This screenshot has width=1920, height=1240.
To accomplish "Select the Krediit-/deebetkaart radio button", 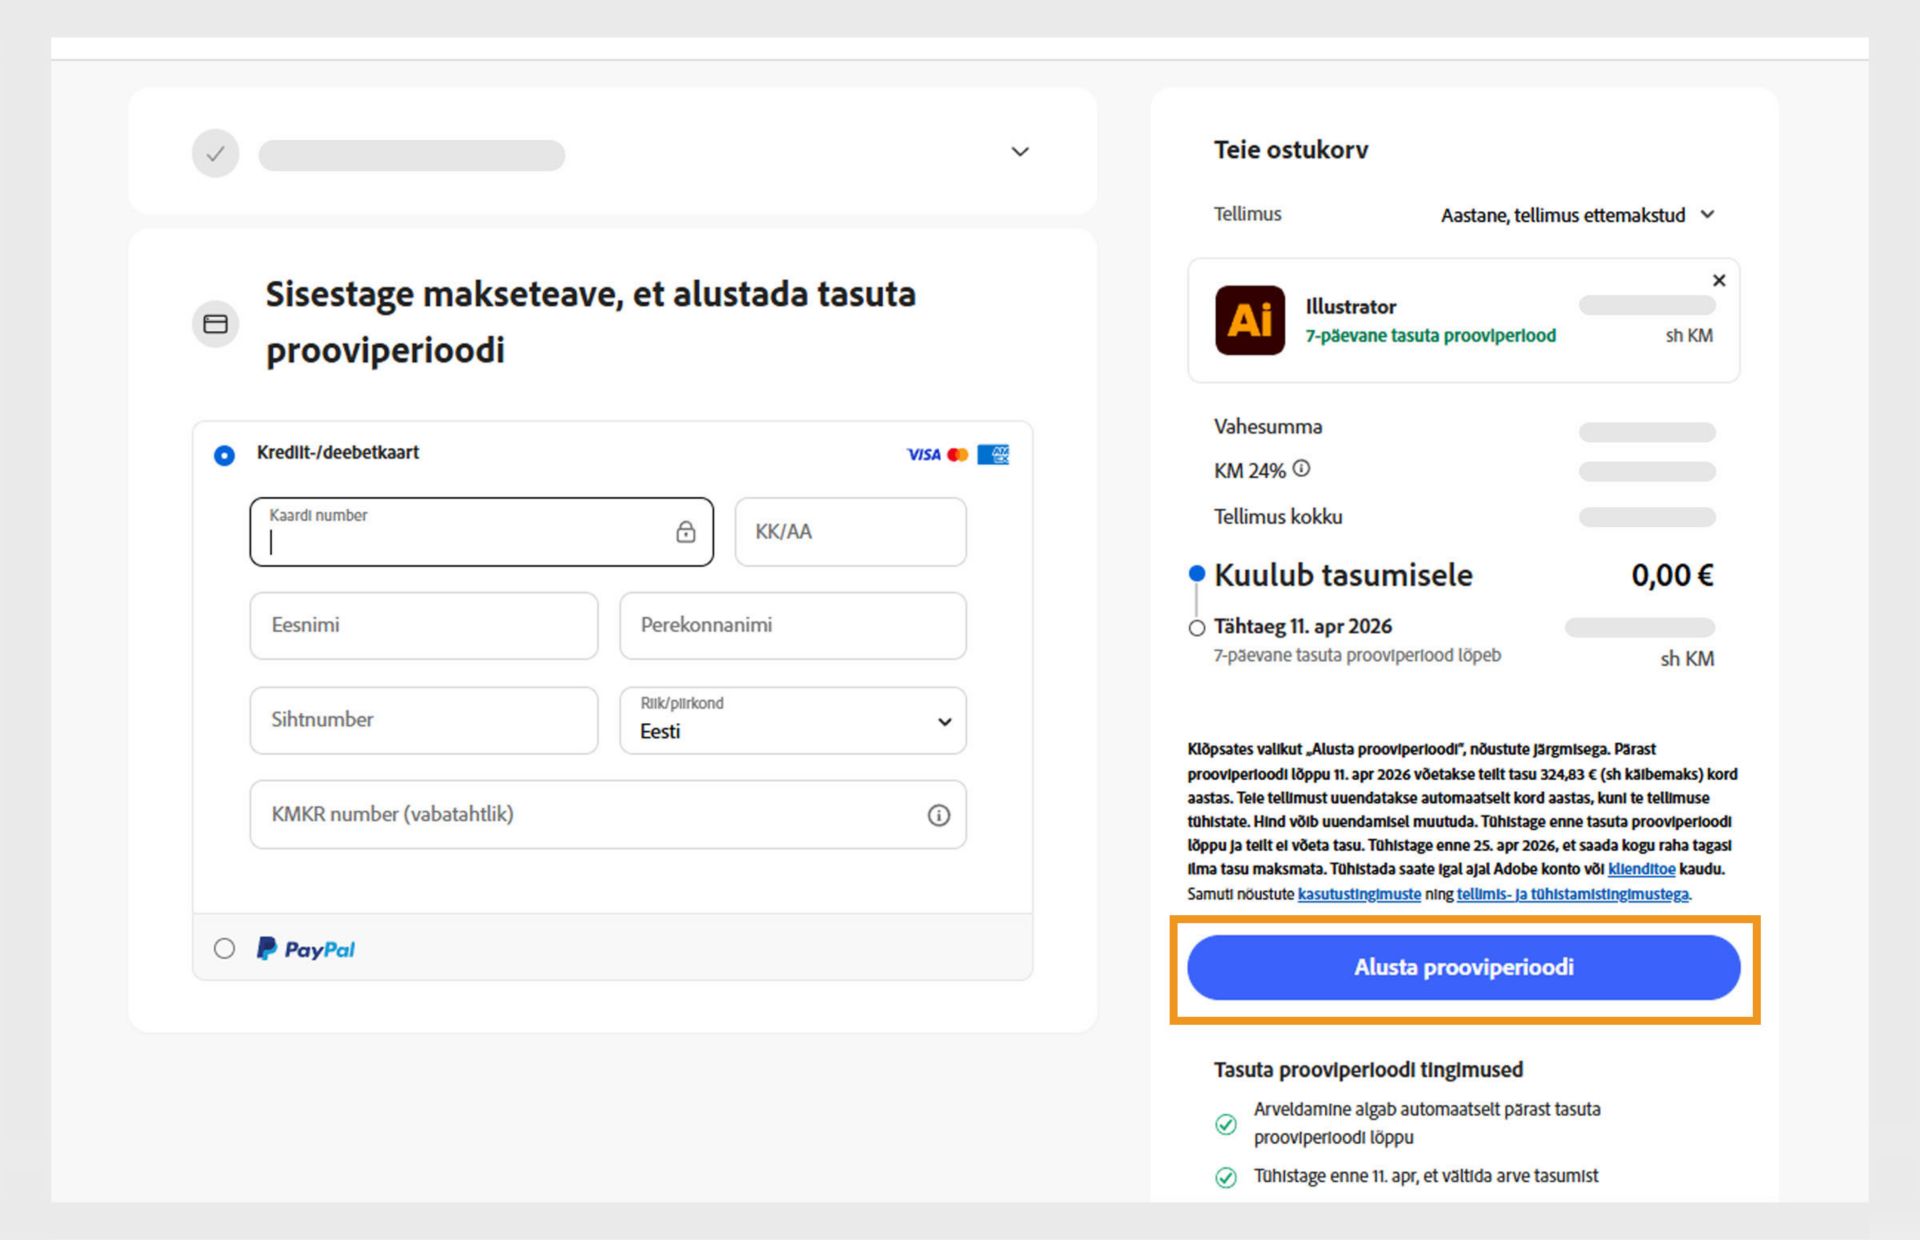I will (222, 453).
